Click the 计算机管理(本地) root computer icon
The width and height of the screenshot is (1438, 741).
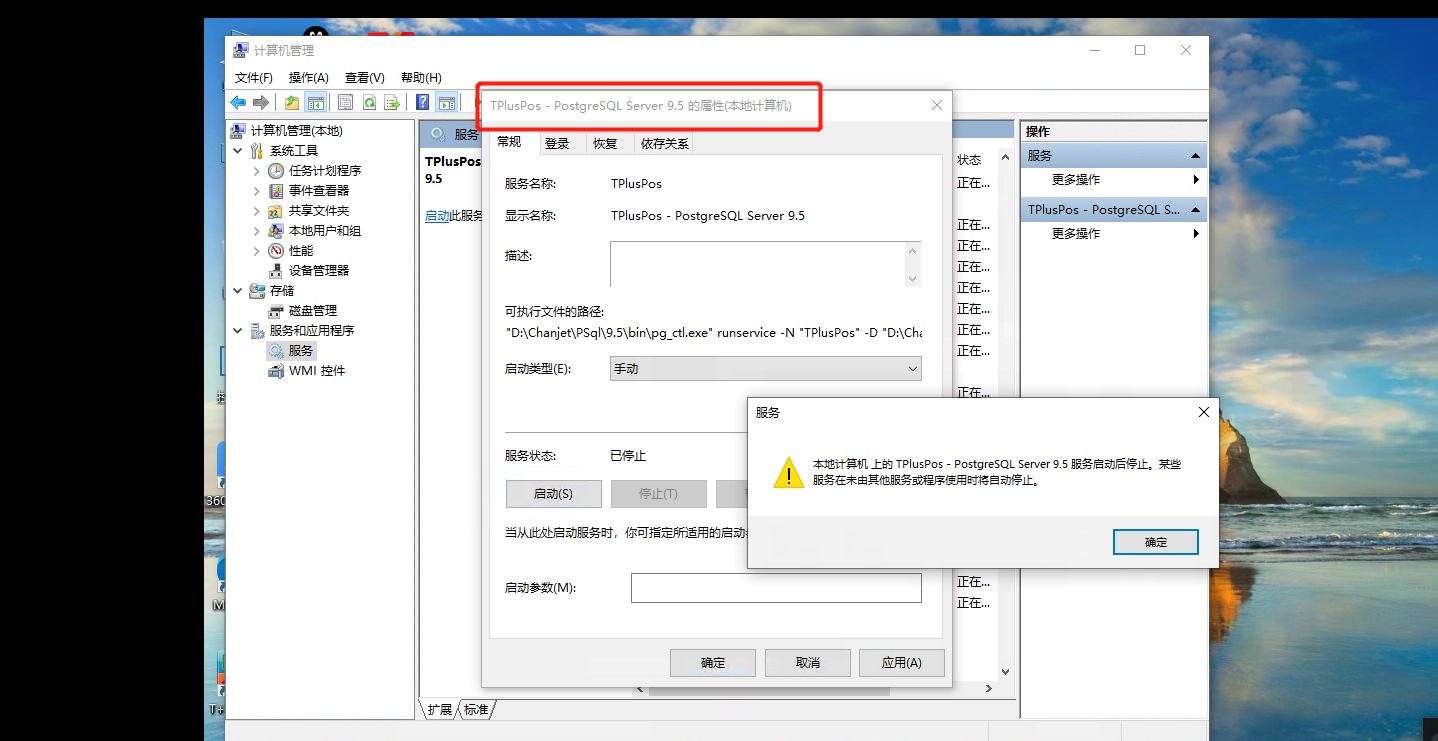[238, 131]
